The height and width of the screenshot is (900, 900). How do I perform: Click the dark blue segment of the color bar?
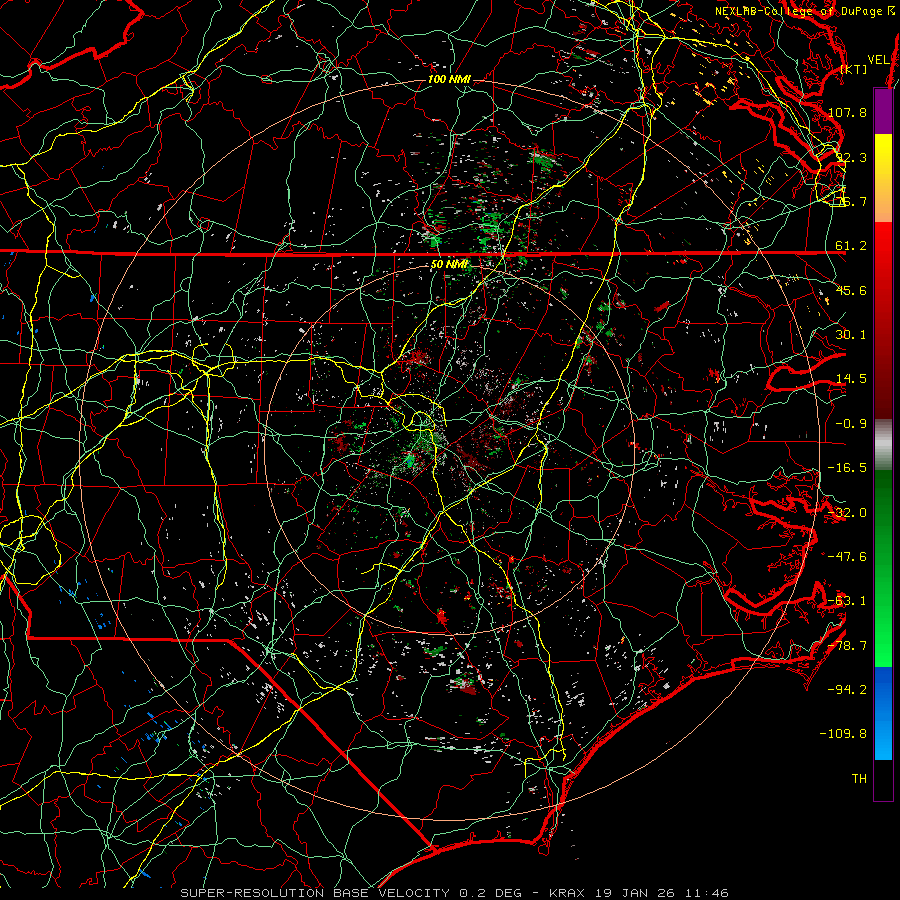(883, 689)
